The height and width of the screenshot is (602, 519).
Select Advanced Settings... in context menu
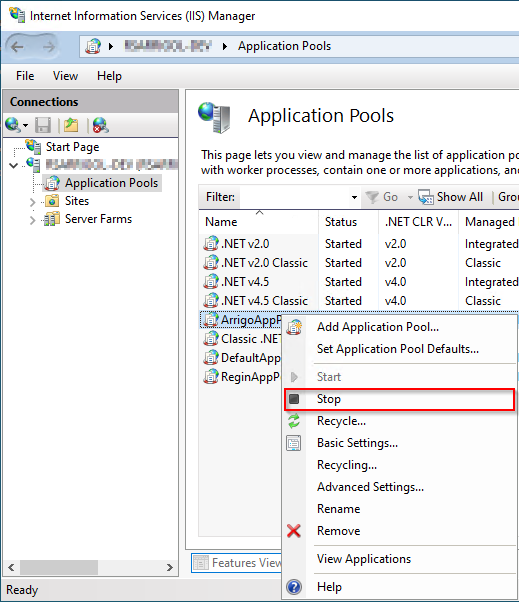370,487
